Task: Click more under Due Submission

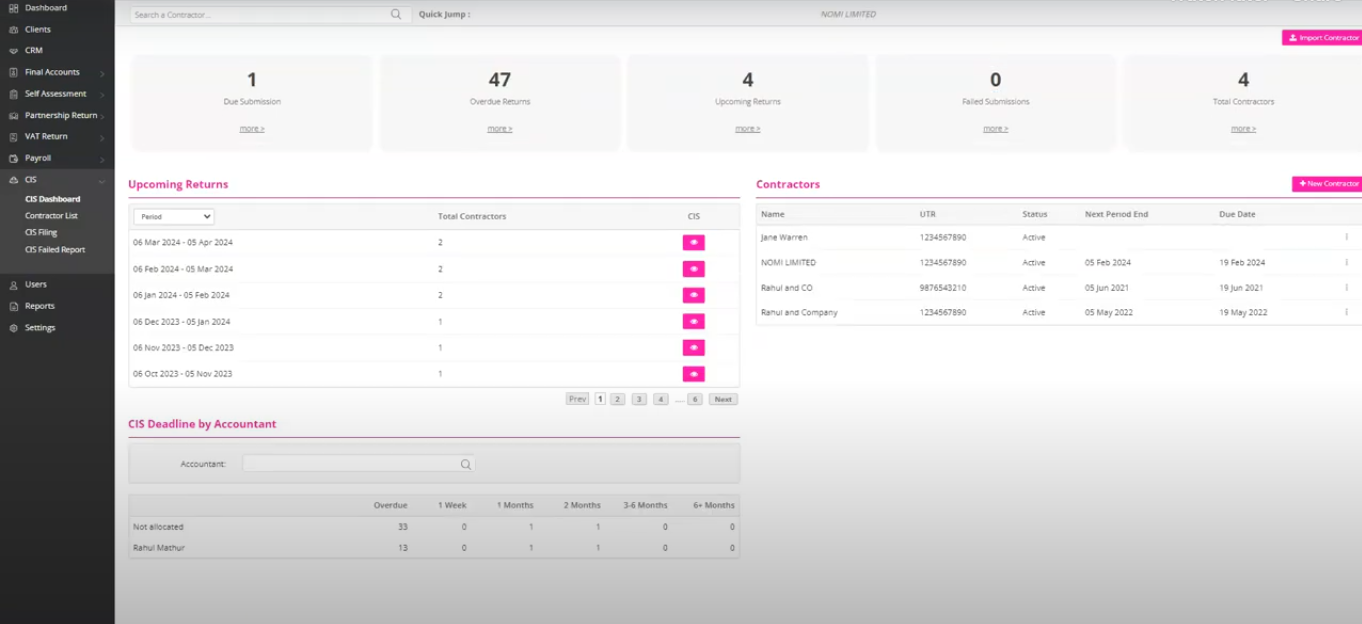Action: (x=252, y=129)
